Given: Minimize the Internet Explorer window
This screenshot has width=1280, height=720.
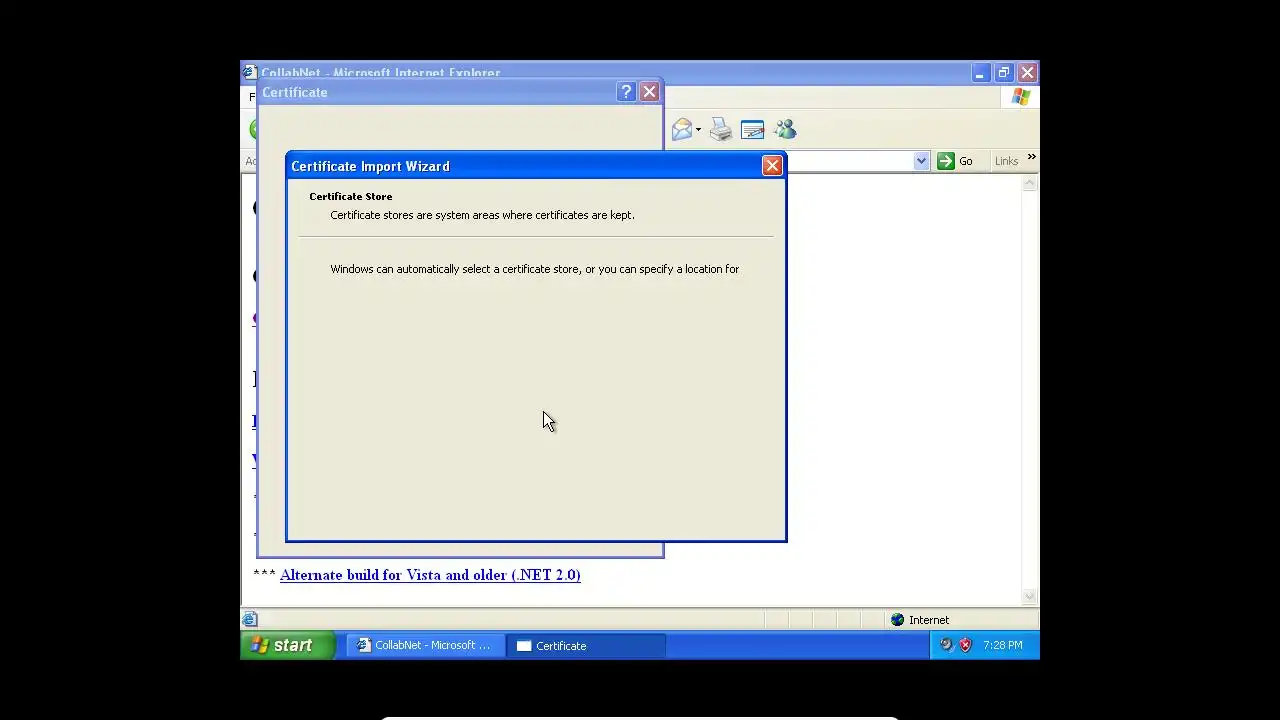Looking at the screenshot, I should tap(980, 73).
